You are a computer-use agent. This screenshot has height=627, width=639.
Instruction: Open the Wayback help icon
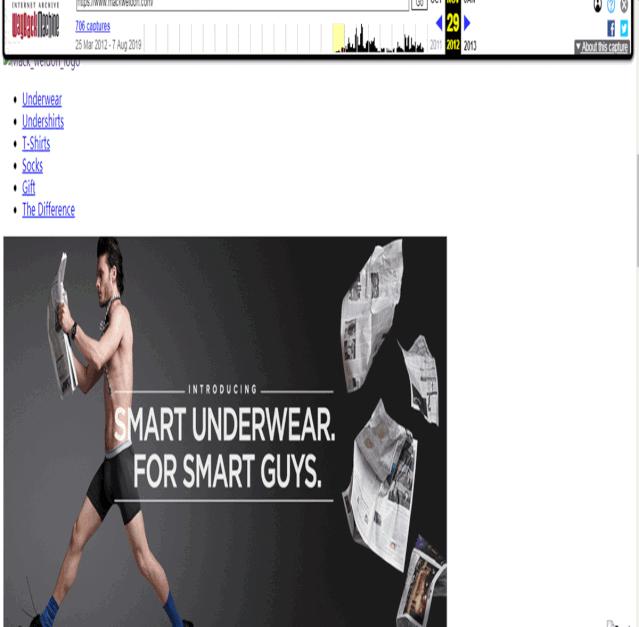point(611,5)
